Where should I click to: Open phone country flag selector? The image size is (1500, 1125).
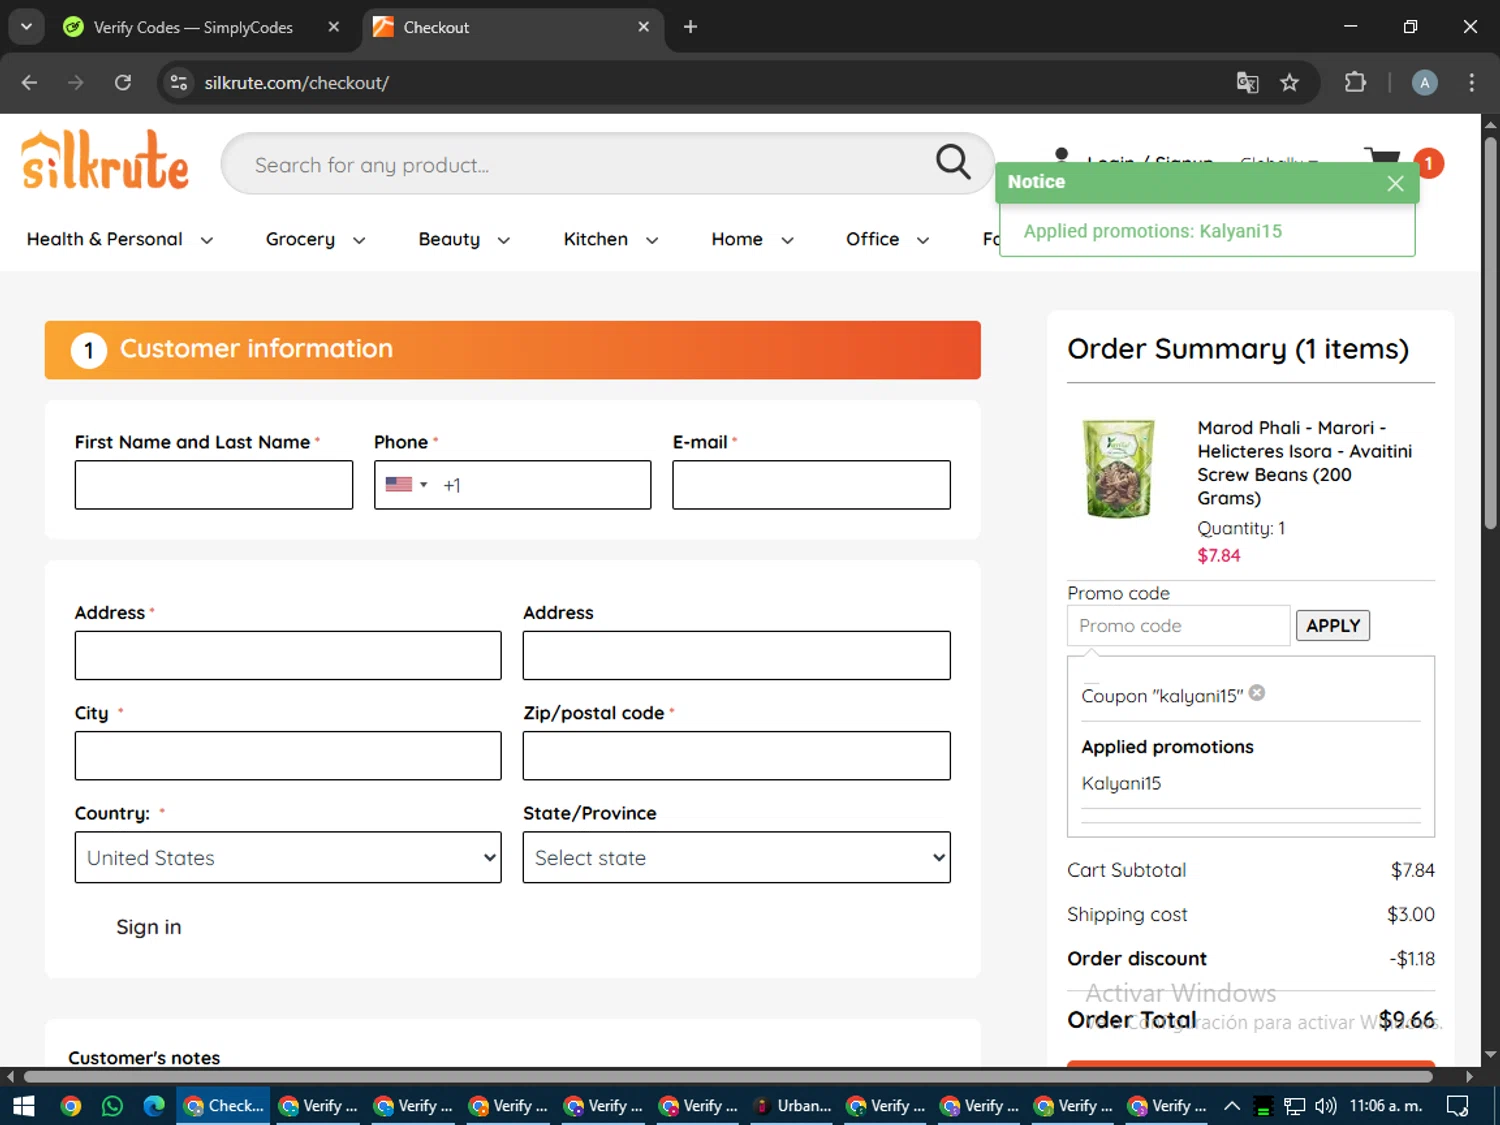[406, 484]
